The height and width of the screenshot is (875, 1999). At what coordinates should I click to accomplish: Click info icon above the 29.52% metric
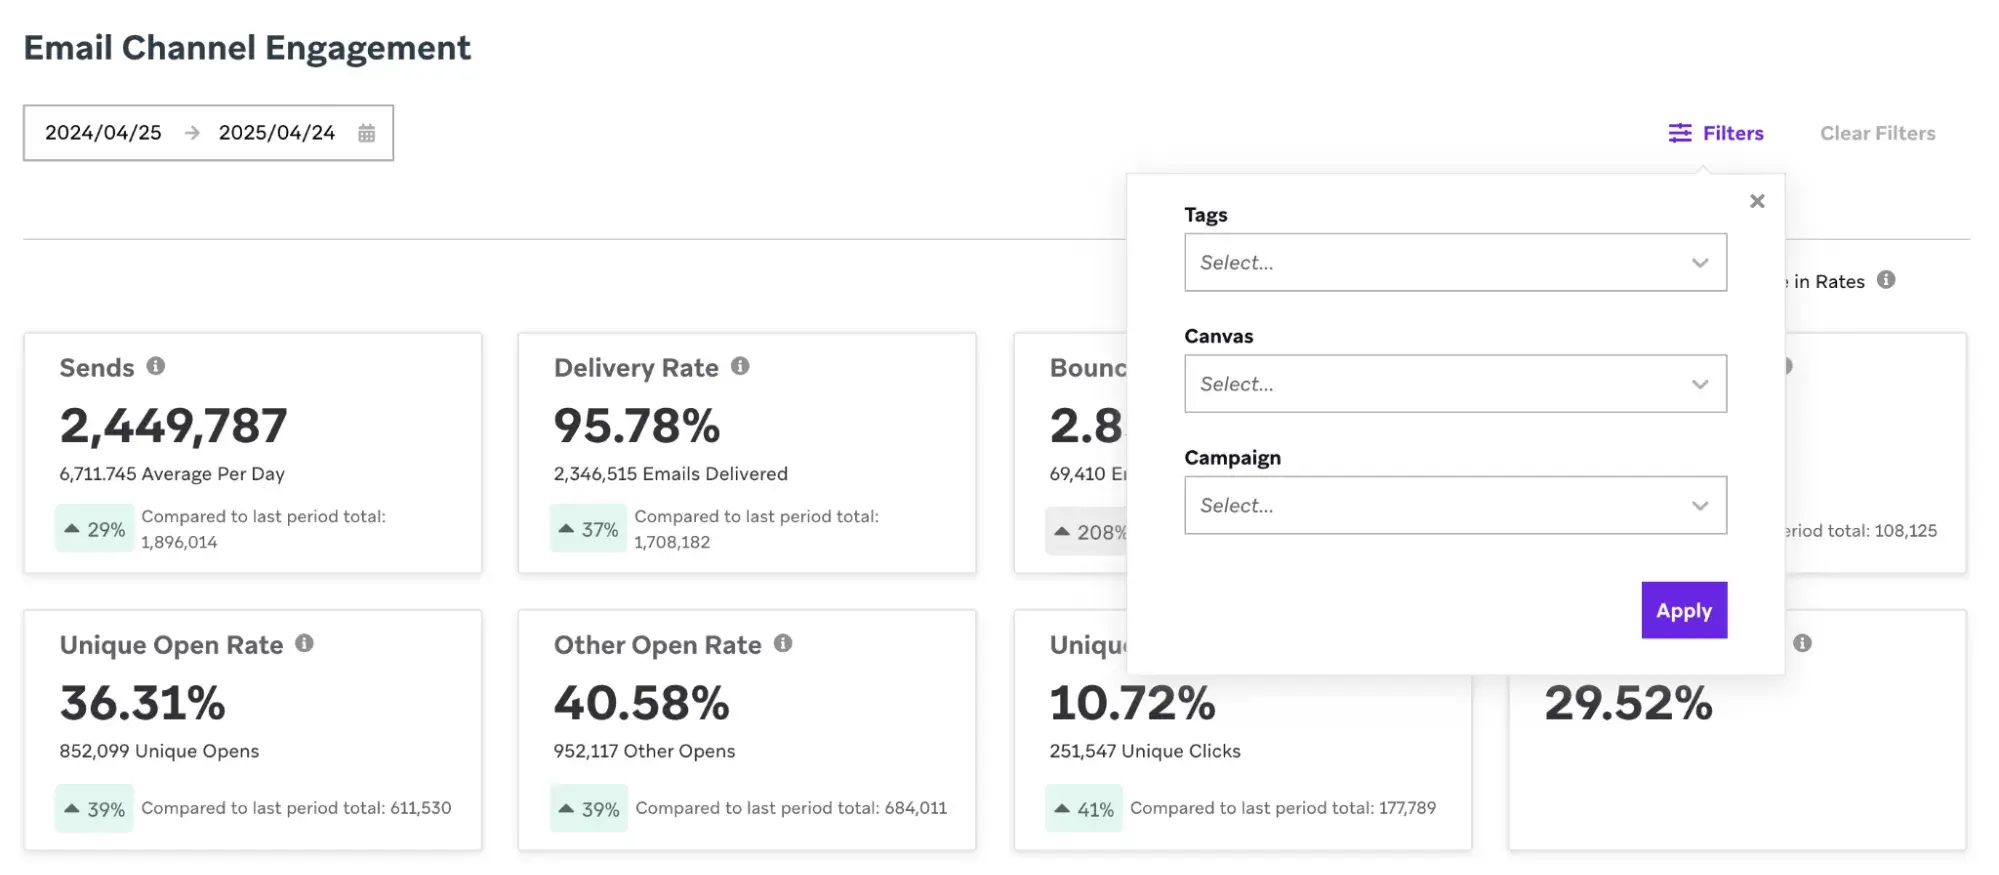[x=1802, y=643]
